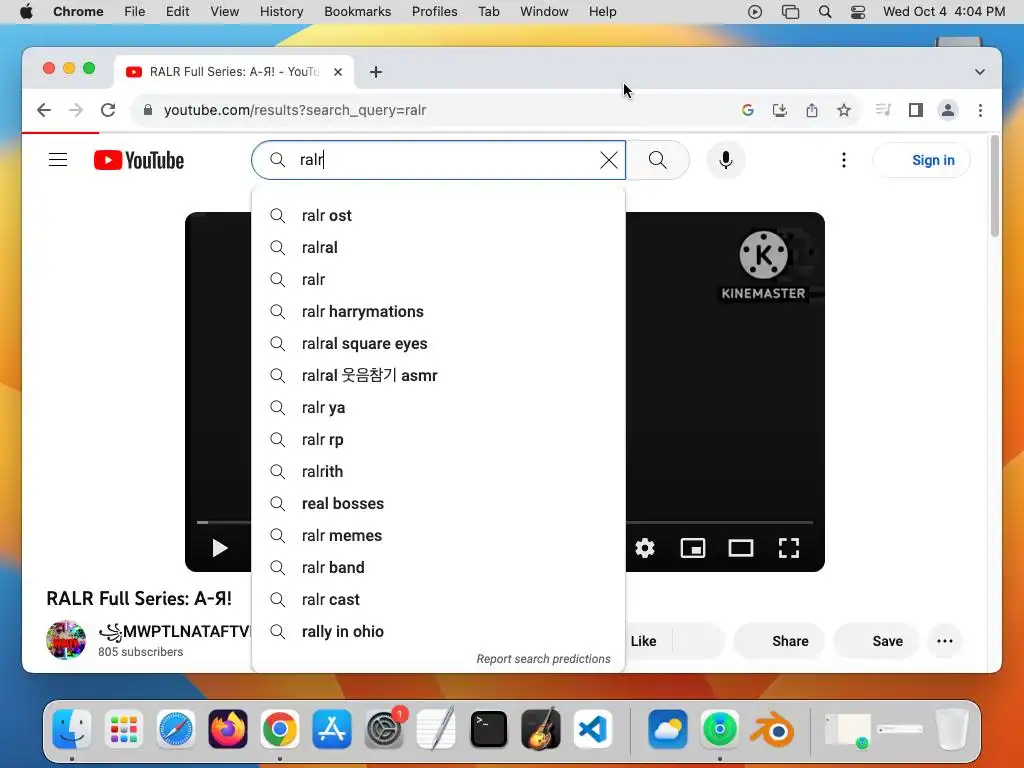Viewport: 1024px width, 768px height.
Task: Open the Chrome profile avatar
Action: point(948,110)
